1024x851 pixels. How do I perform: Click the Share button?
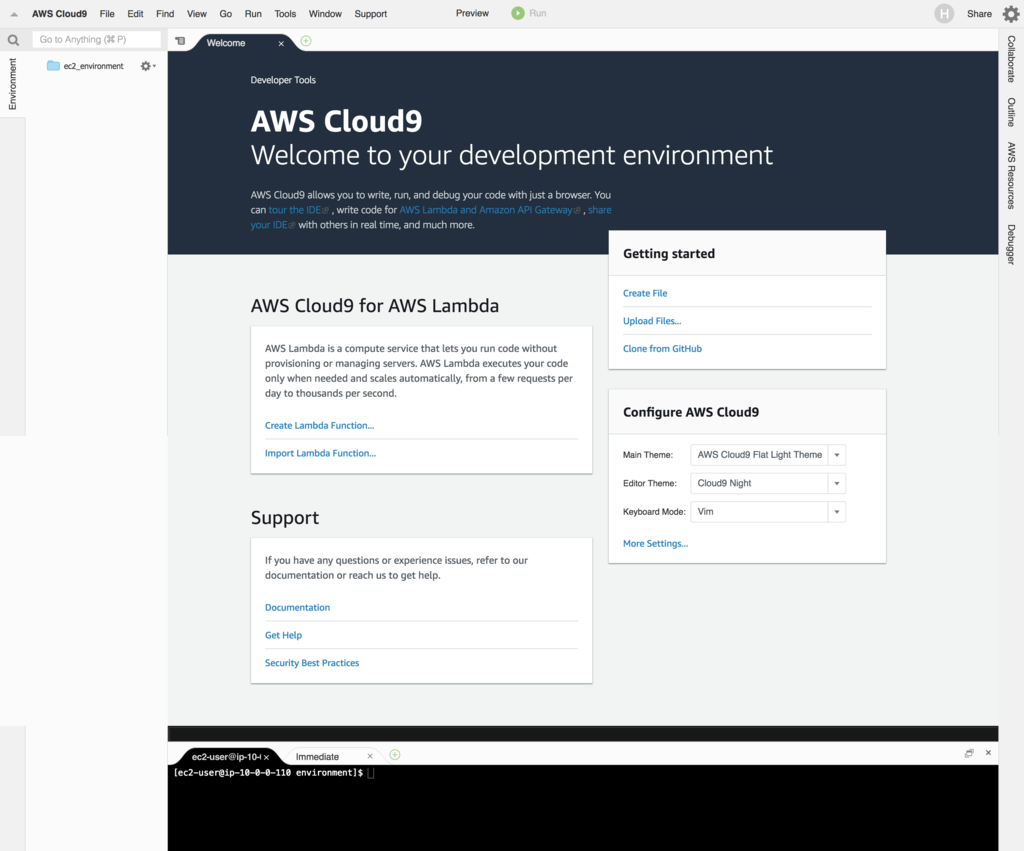tap(979, 14)
